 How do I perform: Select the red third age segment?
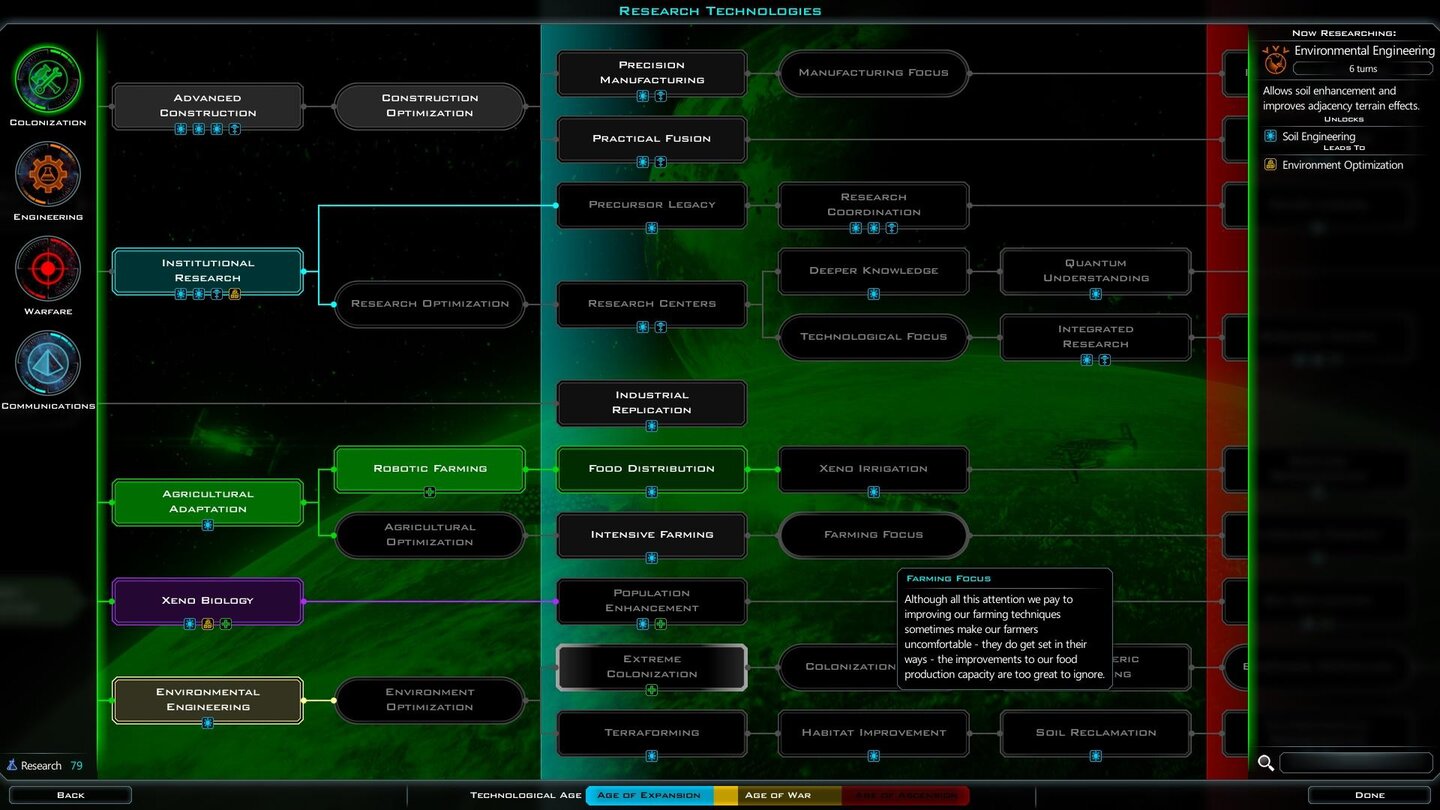[905, 795]
